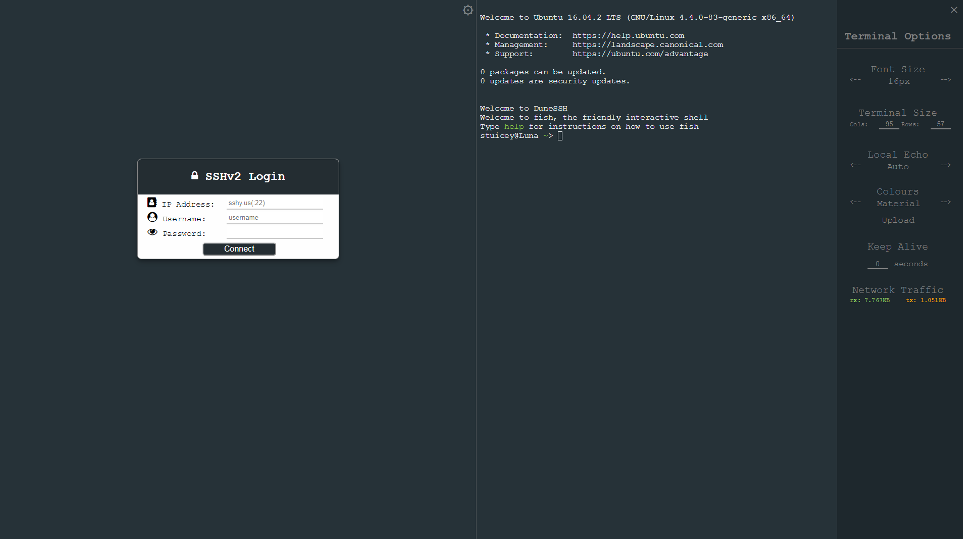
Task: Focus the Password input field
Action: pos(275,233)
